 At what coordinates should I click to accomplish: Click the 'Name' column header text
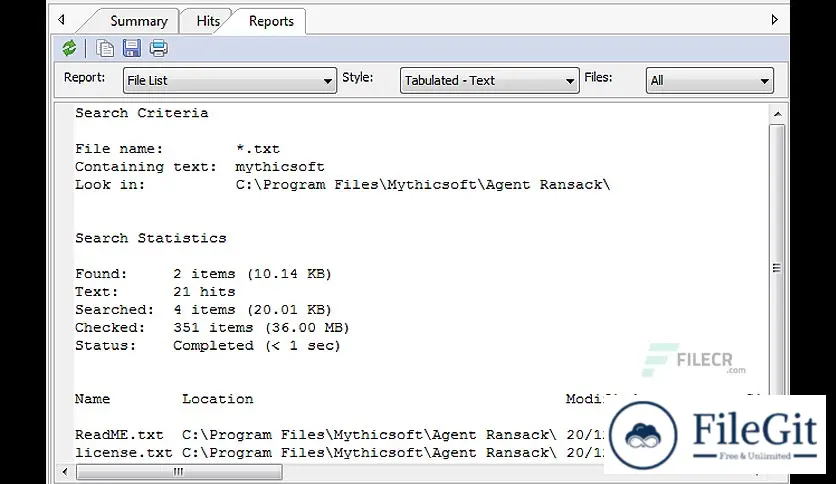pos(92,399)
